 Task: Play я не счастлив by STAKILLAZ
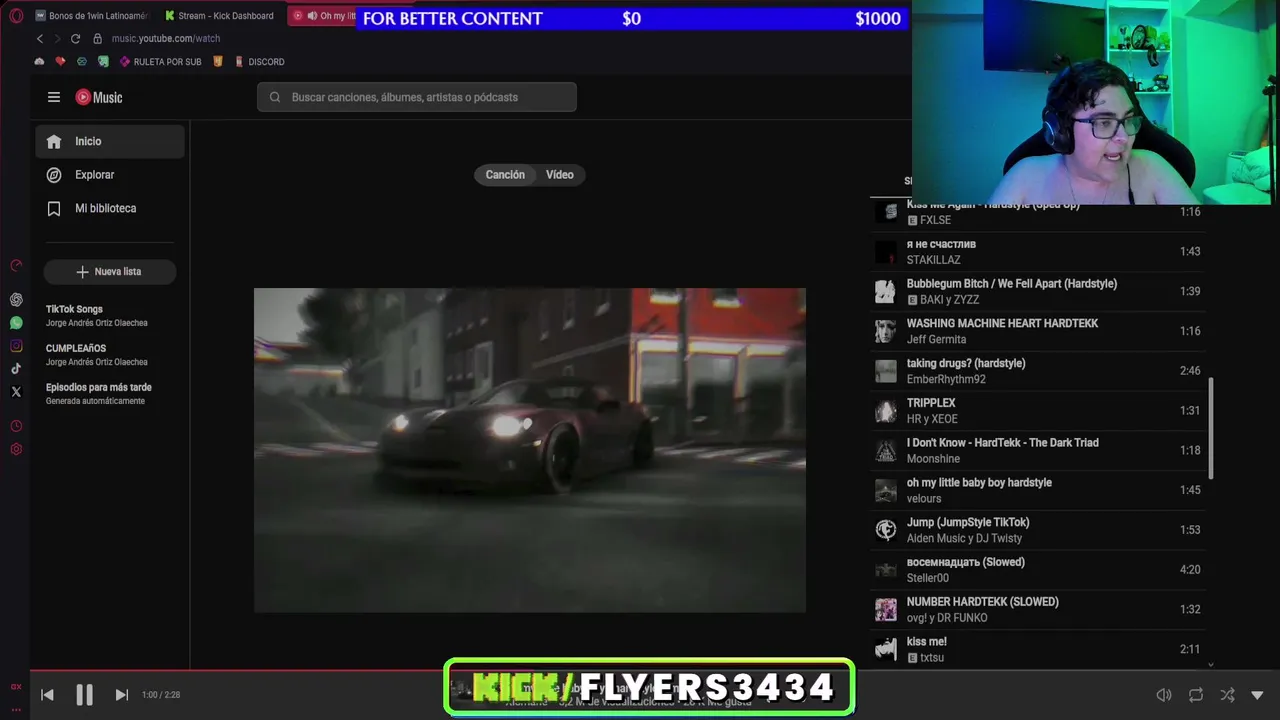click(x=1038, y=252)
